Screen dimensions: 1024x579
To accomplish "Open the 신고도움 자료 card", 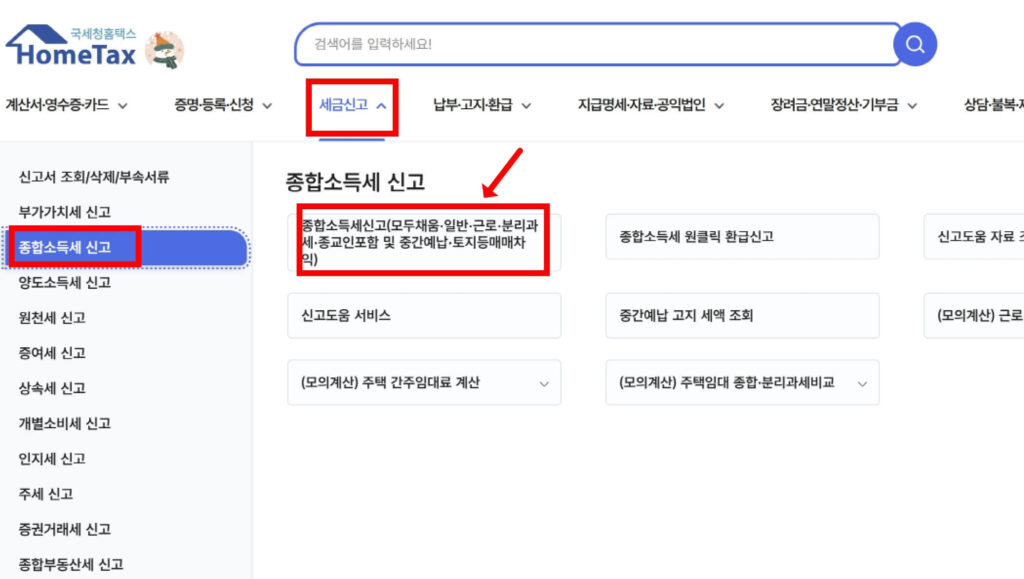I will pyautogui.click(x=974, y=236).
